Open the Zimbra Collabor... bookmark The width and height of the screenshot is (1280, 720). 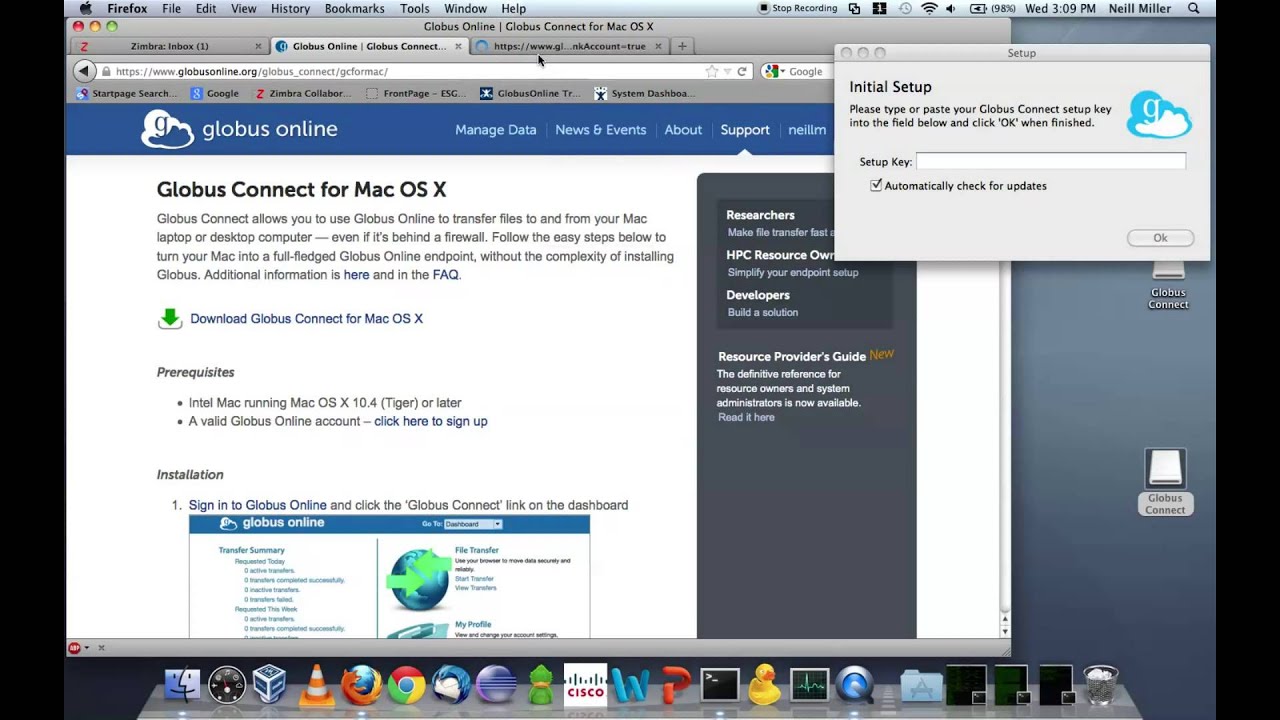pos(303,93)
